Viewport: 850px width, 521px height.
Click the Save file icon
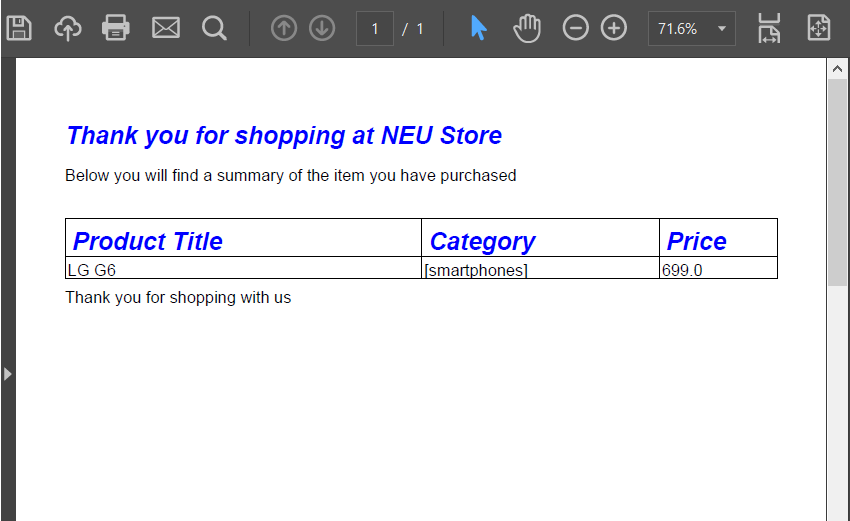(x=19, y=28)
